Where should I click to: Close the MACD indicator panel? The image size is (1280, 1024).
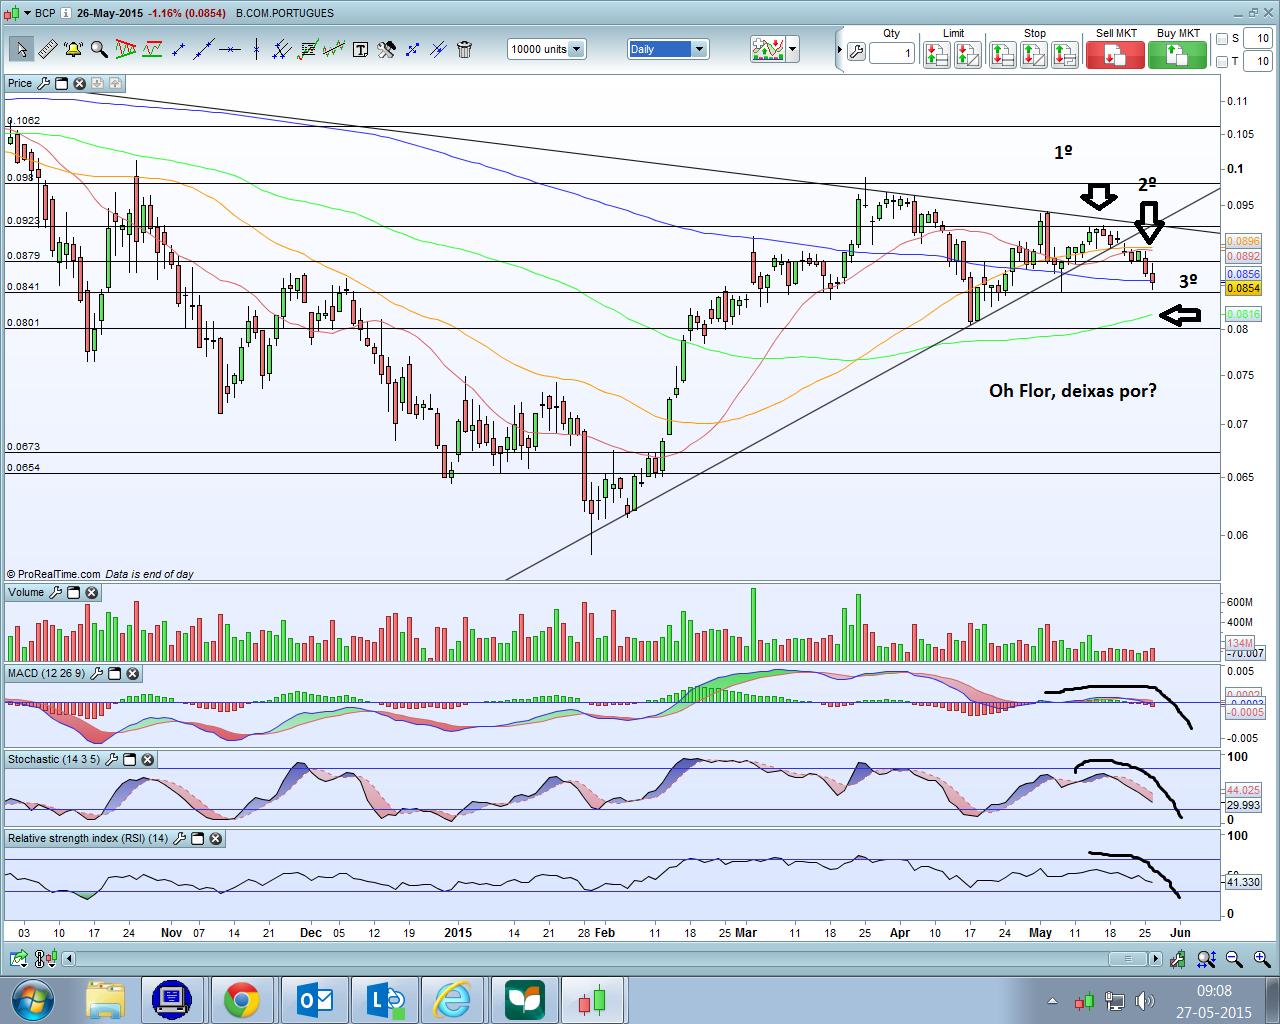tap(132, 673)
